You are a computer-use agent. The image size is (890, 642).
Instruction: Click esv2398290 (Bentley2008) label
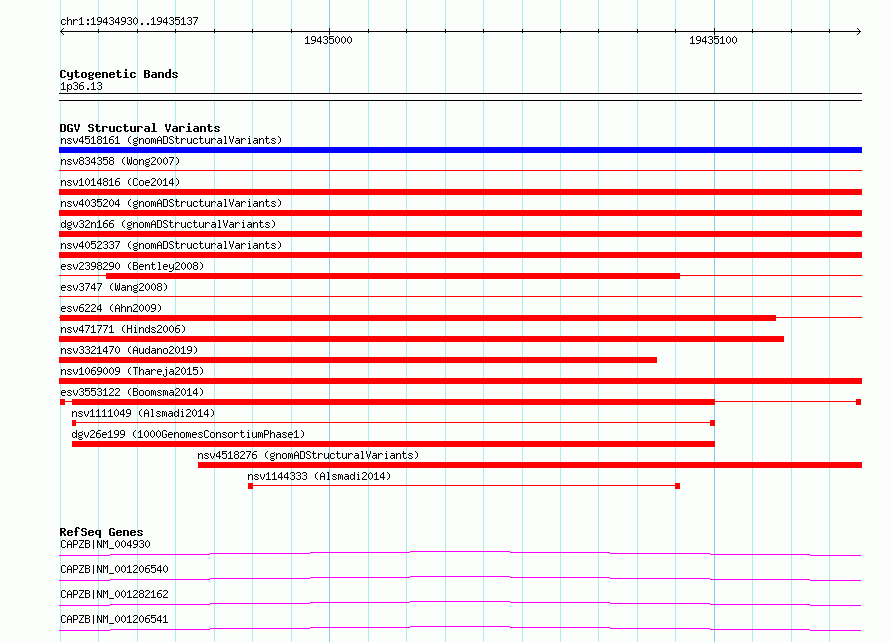132,266
